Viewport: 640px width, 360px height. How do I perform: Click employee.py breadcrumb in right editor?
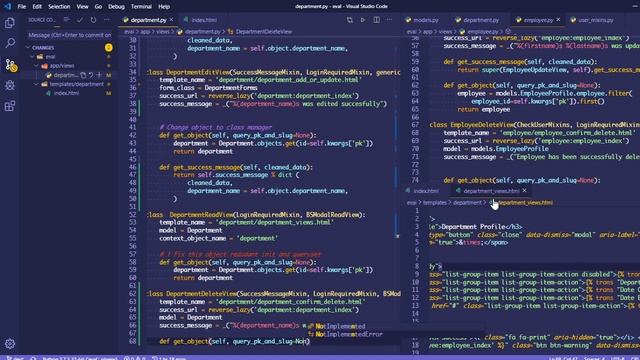482,31
